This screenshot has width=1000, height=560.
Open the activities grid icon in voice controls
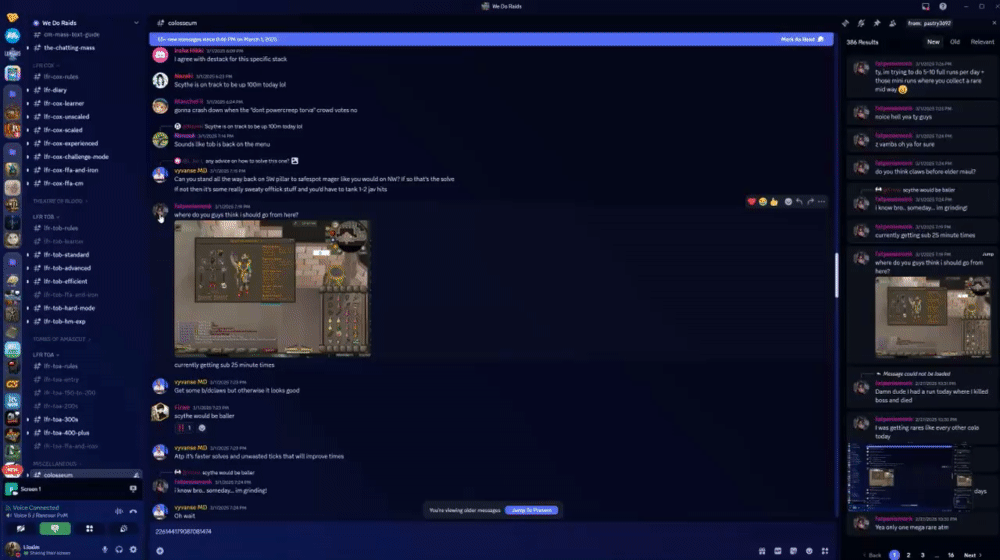click(x=89, y=529)
